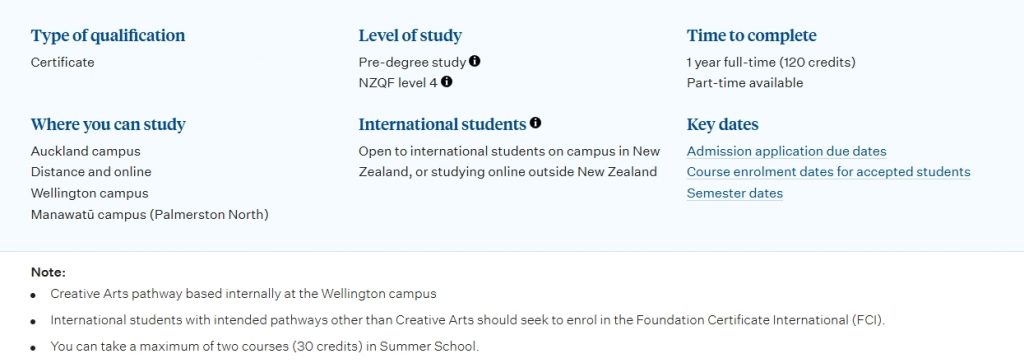Open Admission application due dates link

point(786,151)
